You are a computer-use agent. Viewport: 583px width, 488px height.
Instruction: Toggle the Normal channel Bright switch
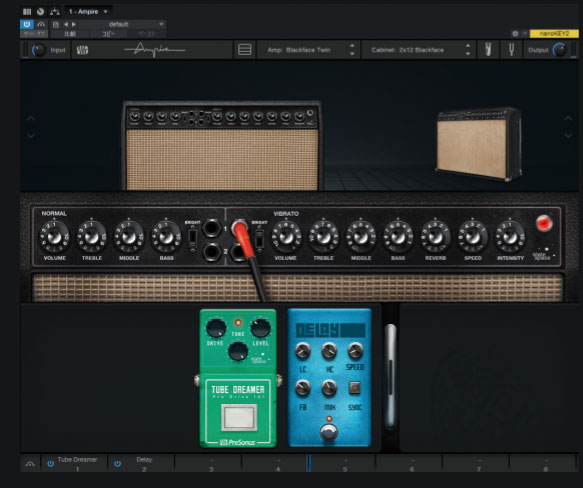coord(193,237)
